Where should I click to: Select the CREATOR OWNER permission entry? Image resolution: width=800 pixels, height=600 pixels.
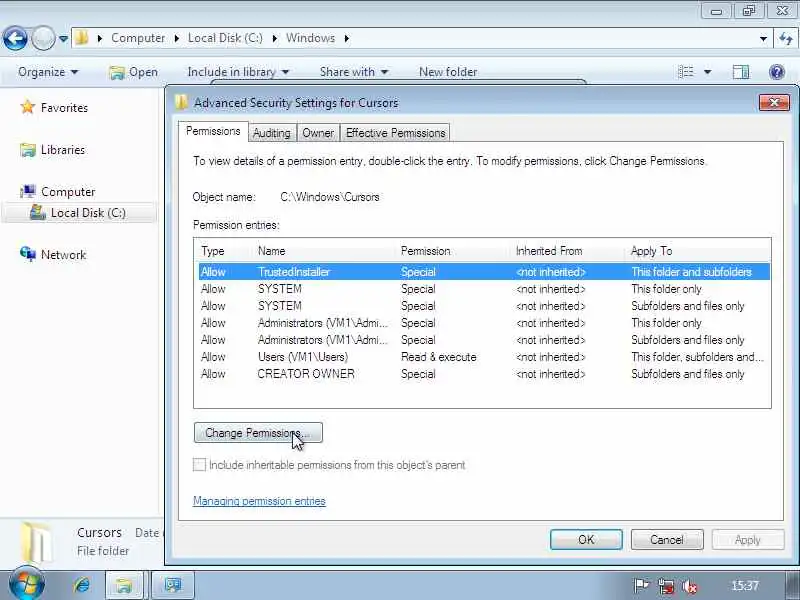(484, 374)
